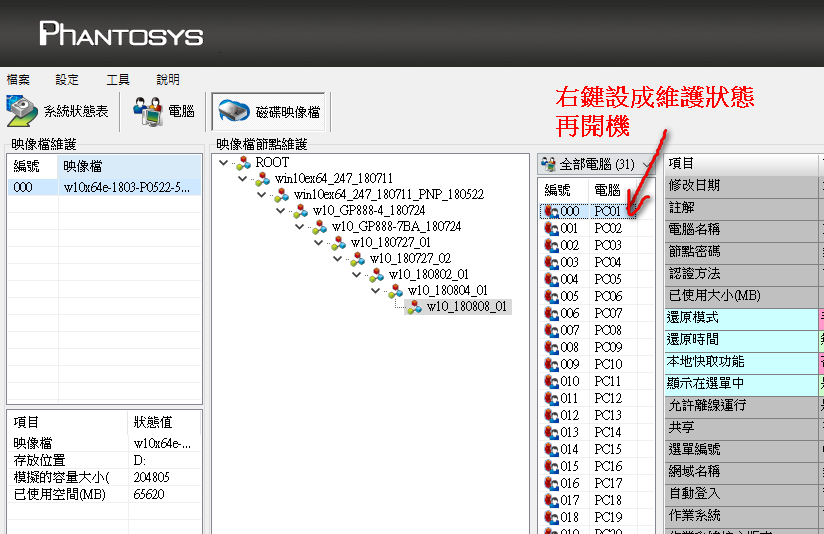Select image row w10x64e-1803-P0522-5...
824x534 pixels.
pyautogui.click(x=104, y=187)
